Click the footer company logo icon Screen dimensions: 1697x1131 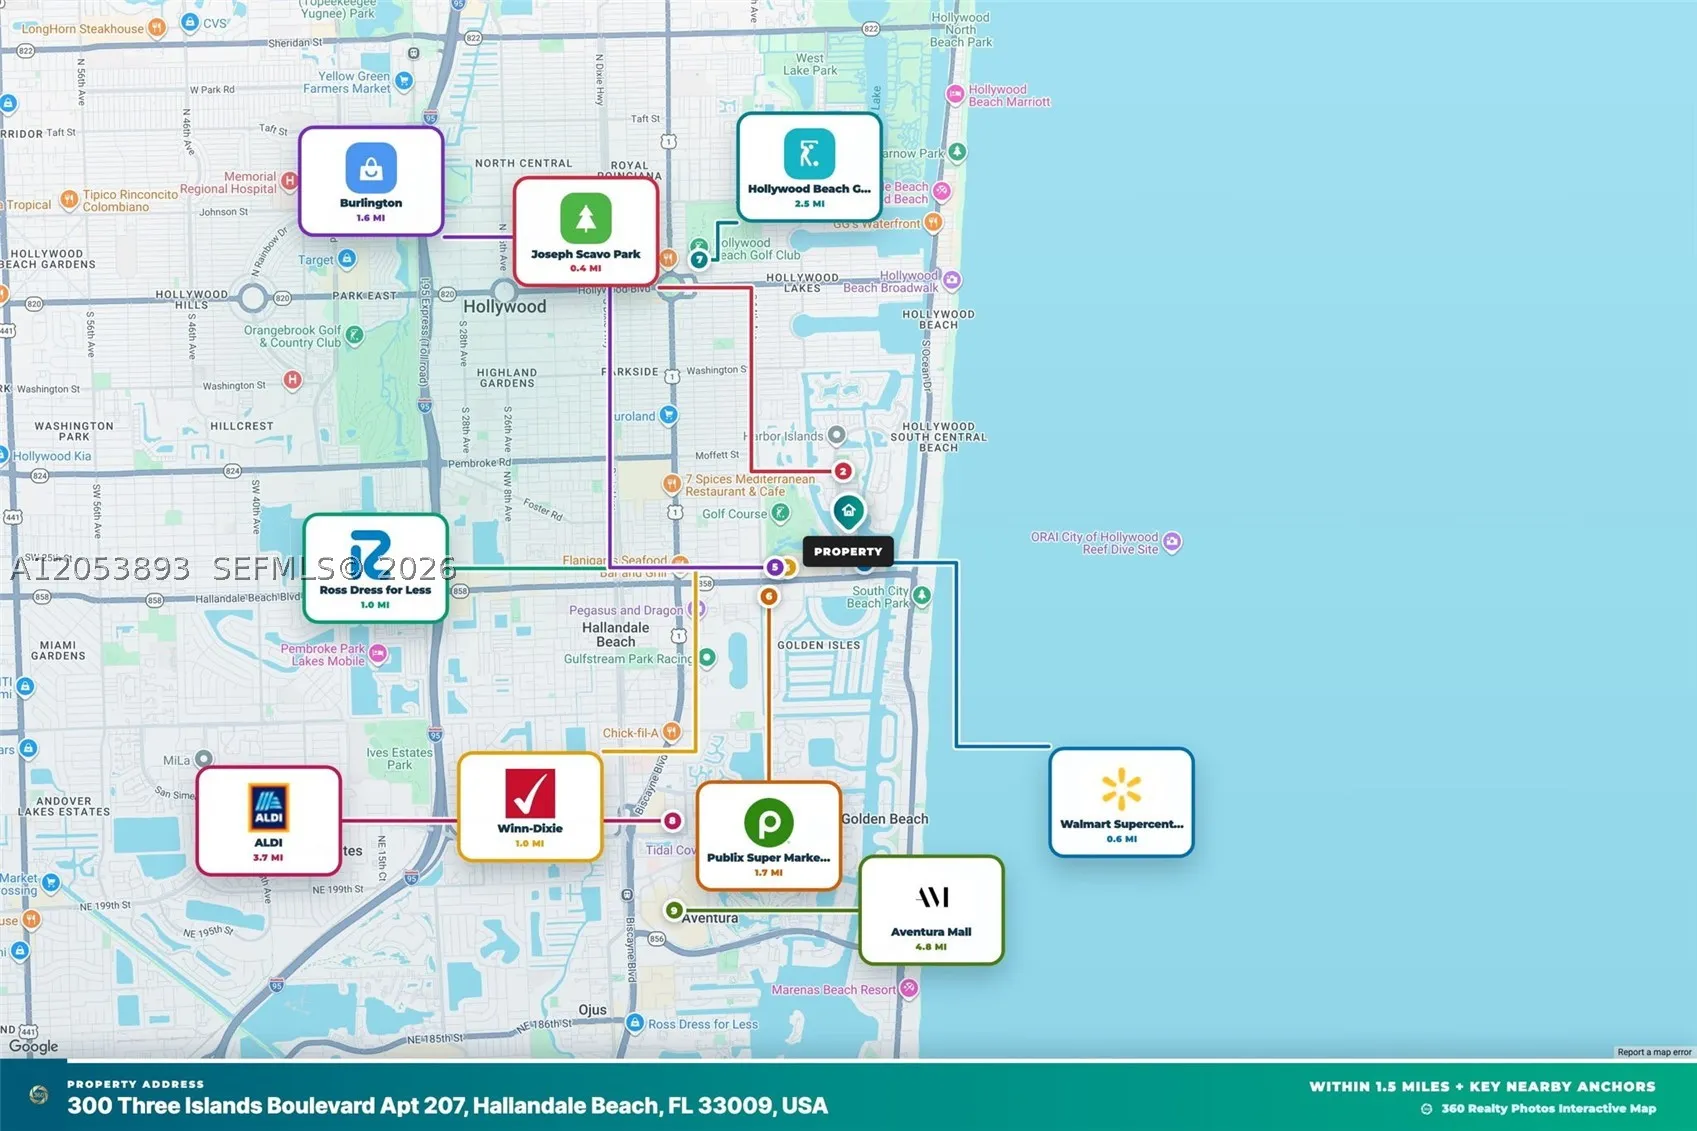pos(39,1095)
